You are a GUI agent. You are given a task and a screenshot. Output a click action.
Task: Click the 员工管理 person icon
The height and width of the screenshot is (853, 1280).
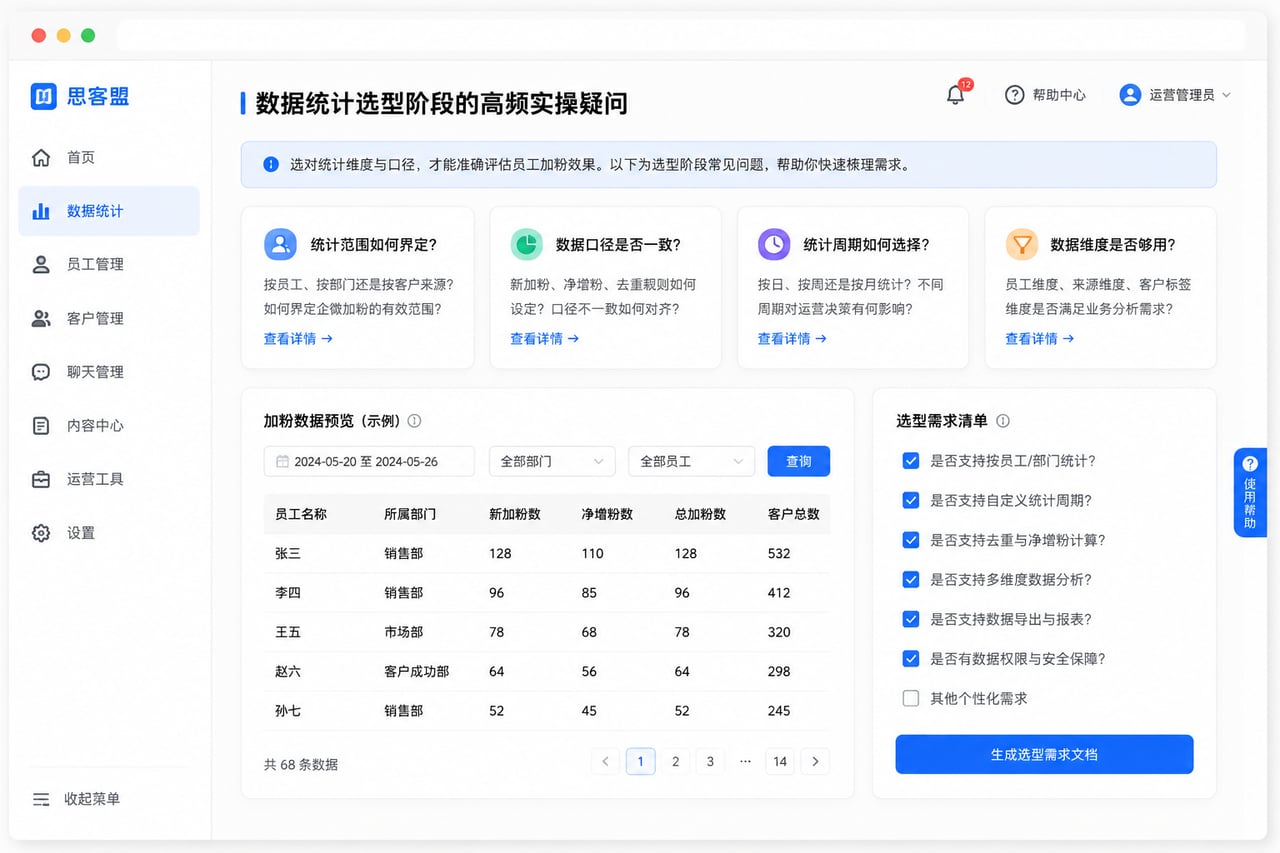click(x=41, y=265)
